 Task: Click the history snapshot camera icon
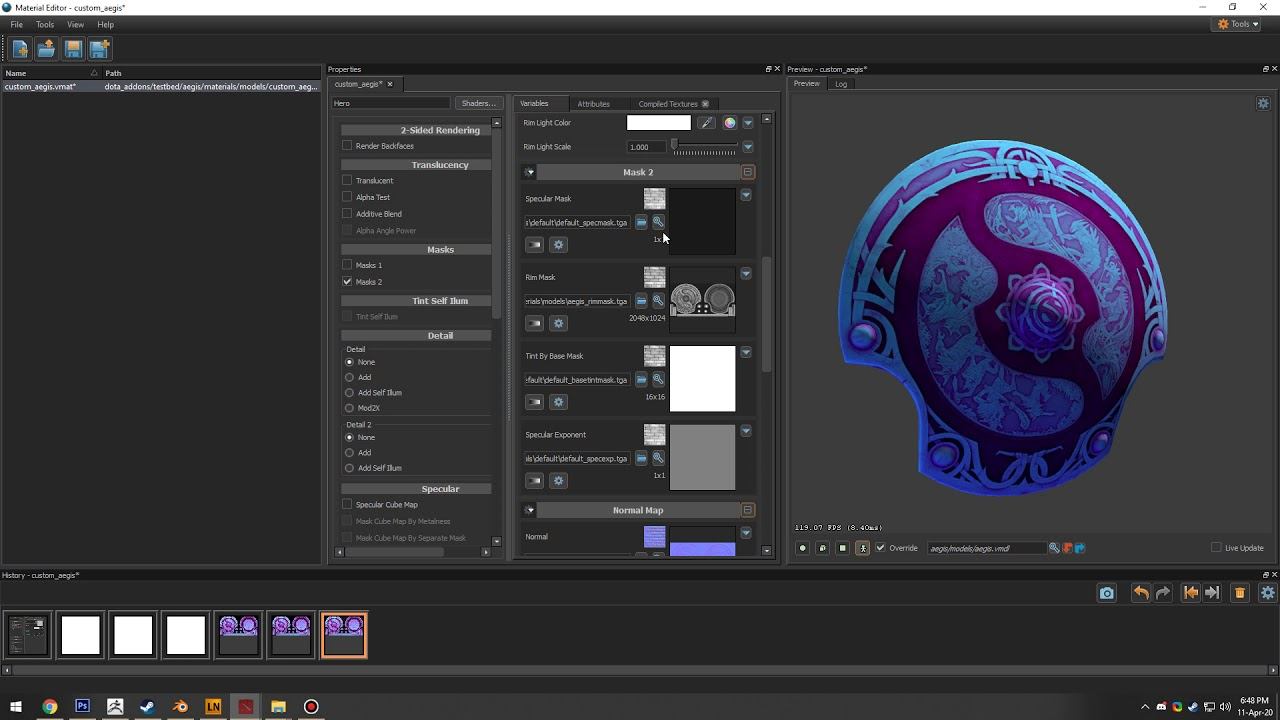coord(1107,593)
